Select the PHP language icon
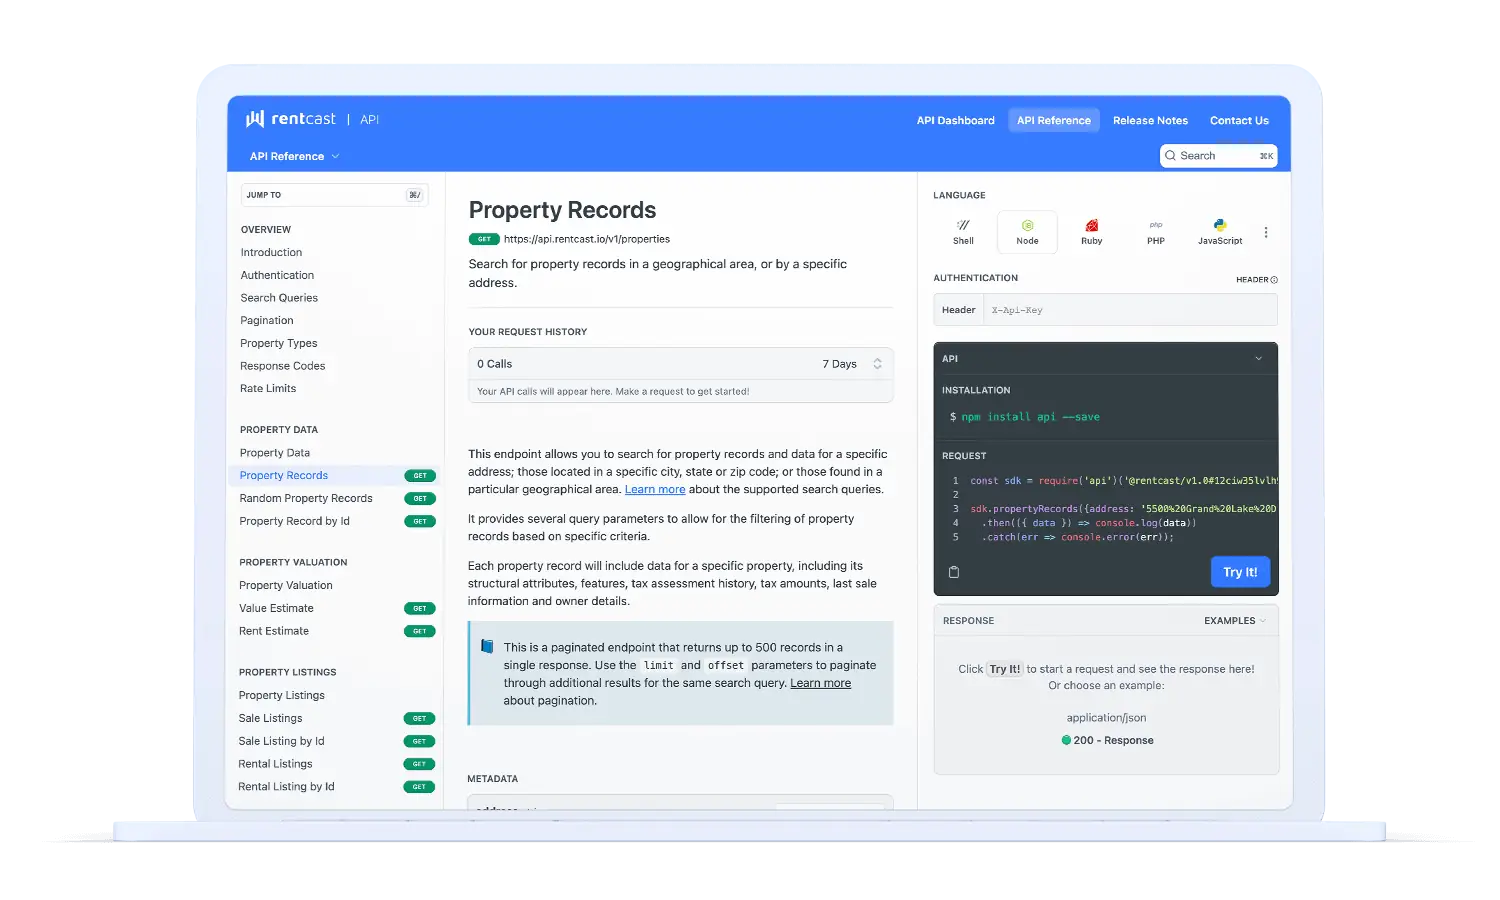The image size is (1500, 900). click(x=1156, y=225)
